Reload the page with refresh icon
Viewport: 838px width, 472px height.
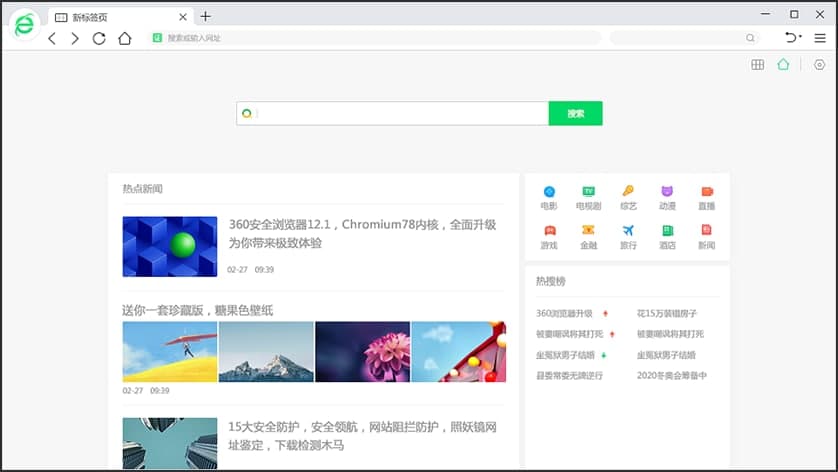[x=99, y=38]
